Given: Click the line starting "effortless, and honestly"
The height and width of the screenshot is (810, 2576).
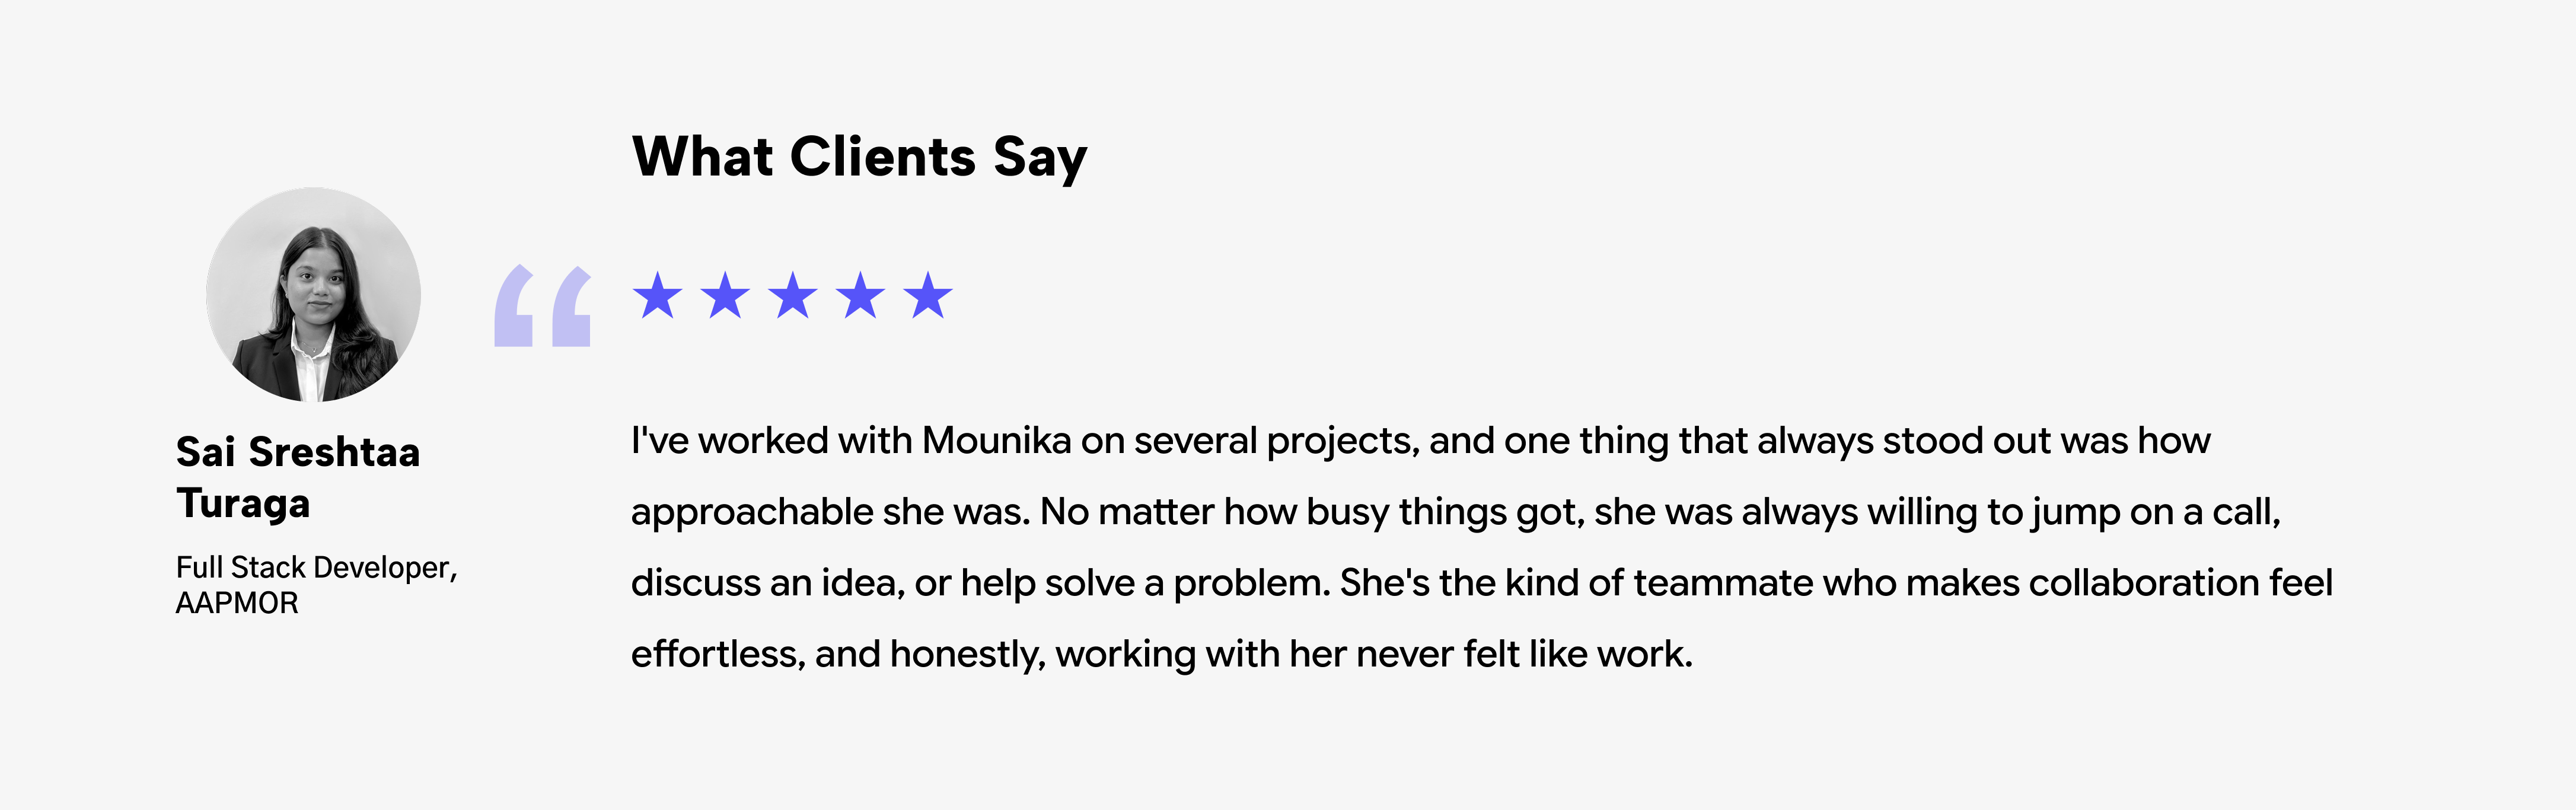Looking at the screenshot, I should coord(1161,654).
